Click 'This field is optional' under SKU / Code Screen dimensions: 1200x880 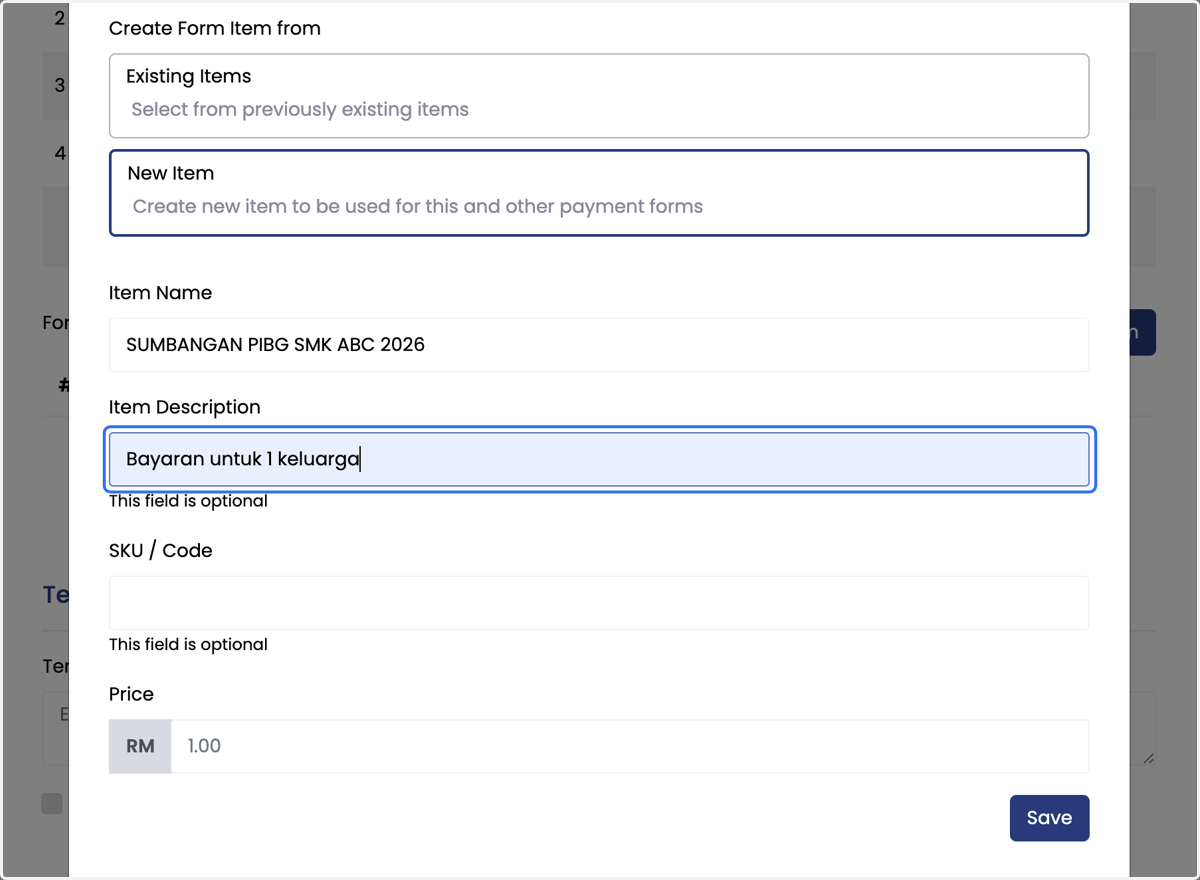click(188, 645)
